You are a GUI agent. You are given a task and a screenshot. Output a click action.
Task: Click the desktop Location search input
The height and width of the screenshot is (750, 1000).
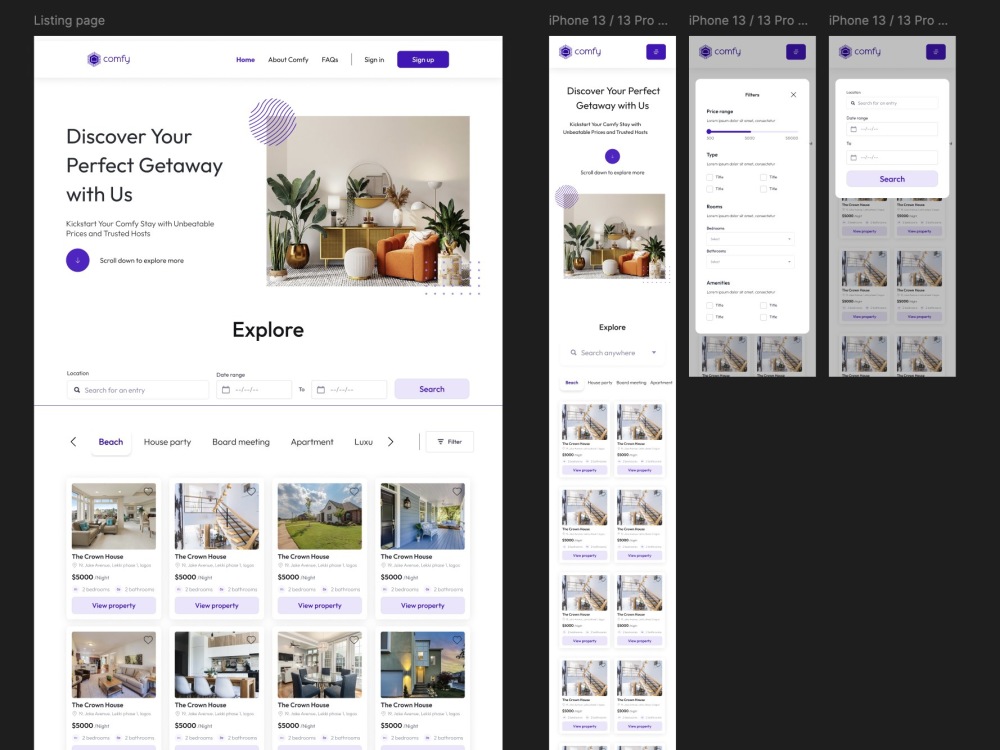click(138, 390)
